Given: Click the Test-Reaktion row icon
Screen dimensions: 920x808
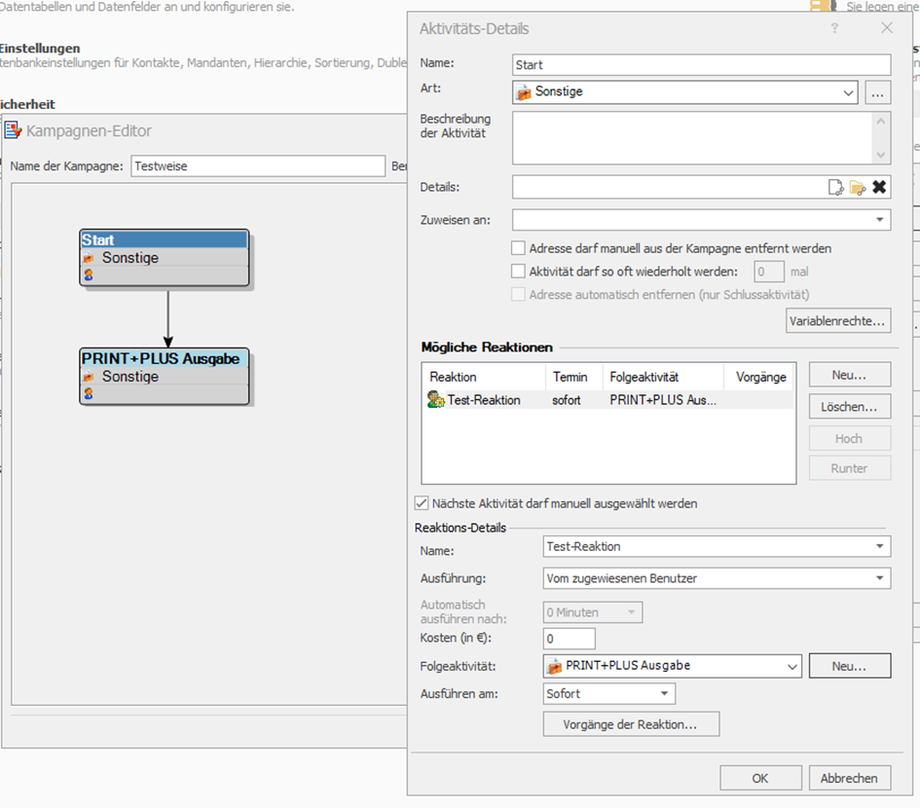Looking at the screenshot, I should click(x=435, y=400).
